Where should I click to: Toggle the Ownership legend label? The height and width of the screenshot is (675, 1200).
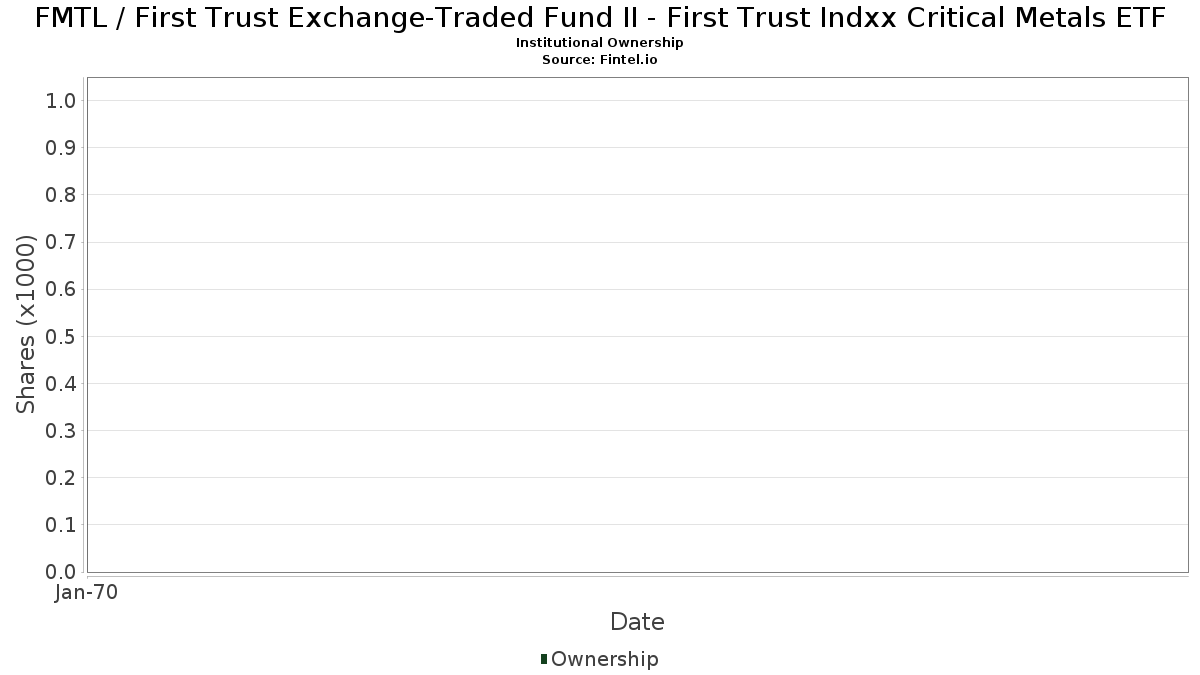point(604,659)
